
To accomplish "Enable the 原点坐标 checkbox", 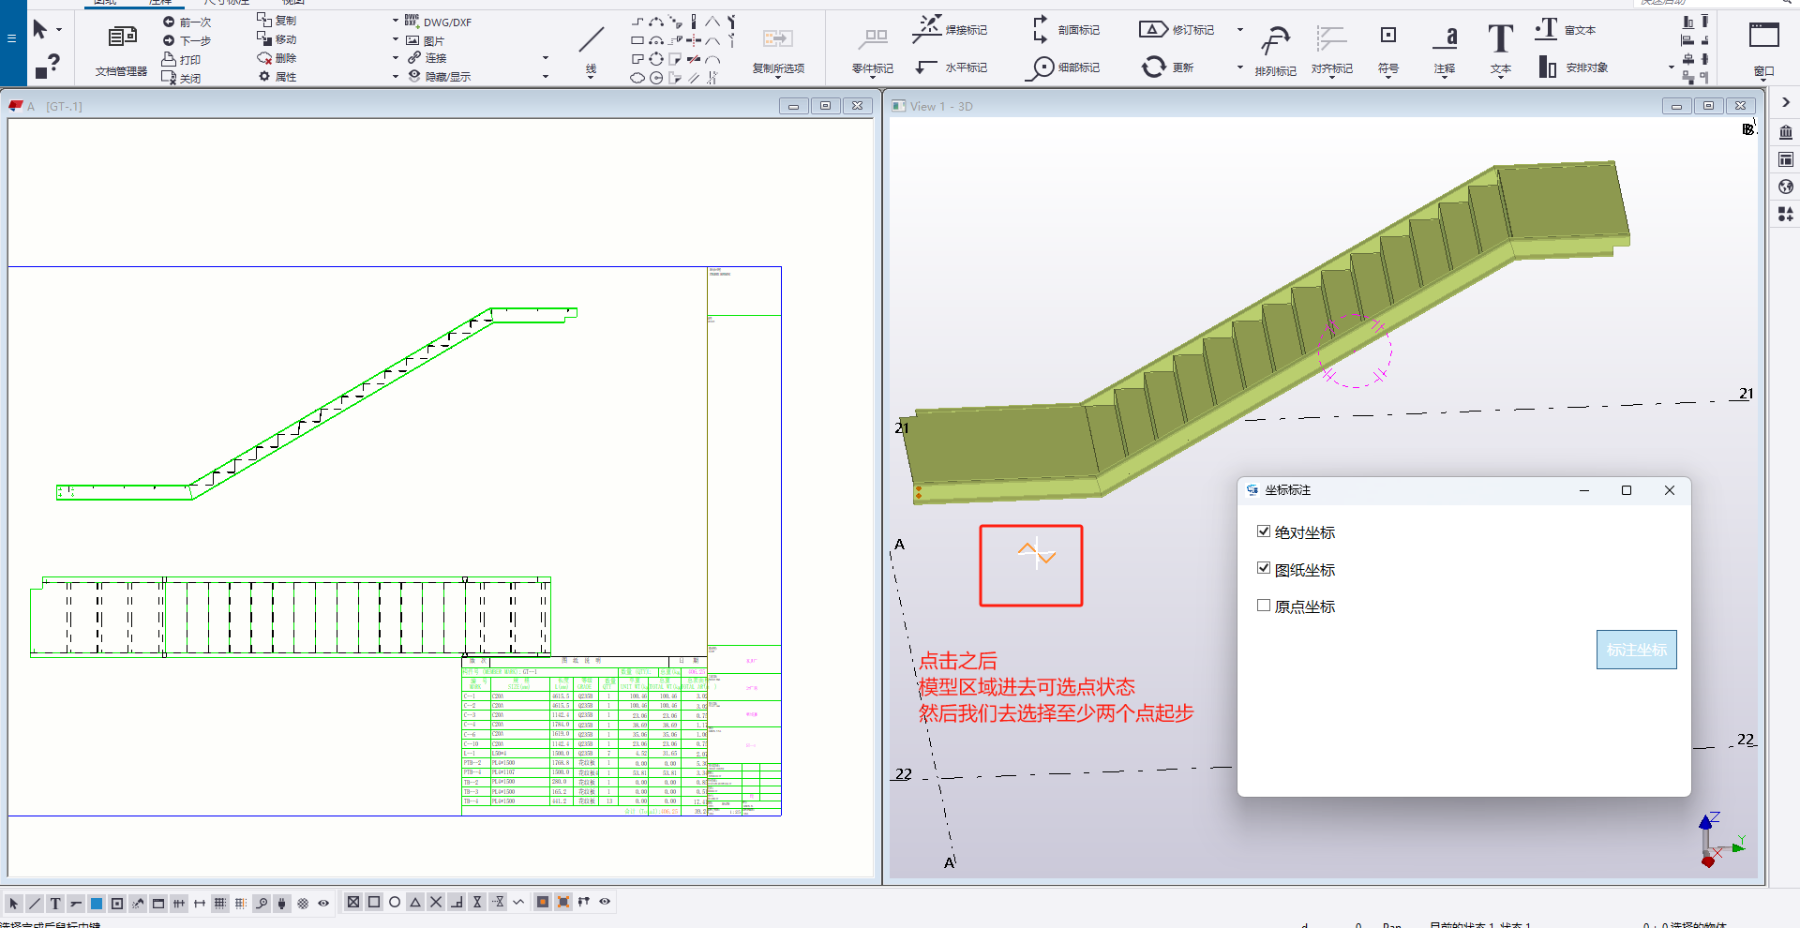I will [x=1264, y=606].
